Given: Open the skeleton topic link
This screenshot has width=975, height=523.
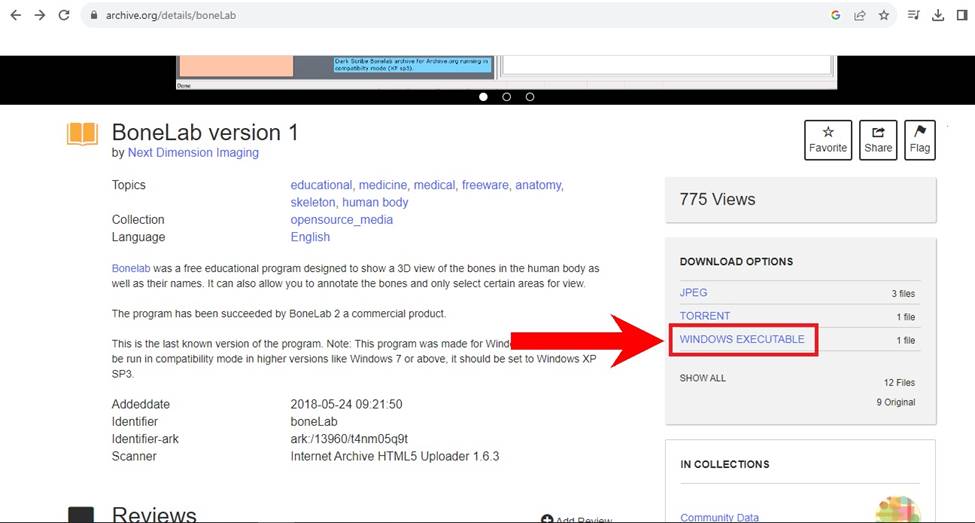Looking at the screenshot, I should click(313, 202).
